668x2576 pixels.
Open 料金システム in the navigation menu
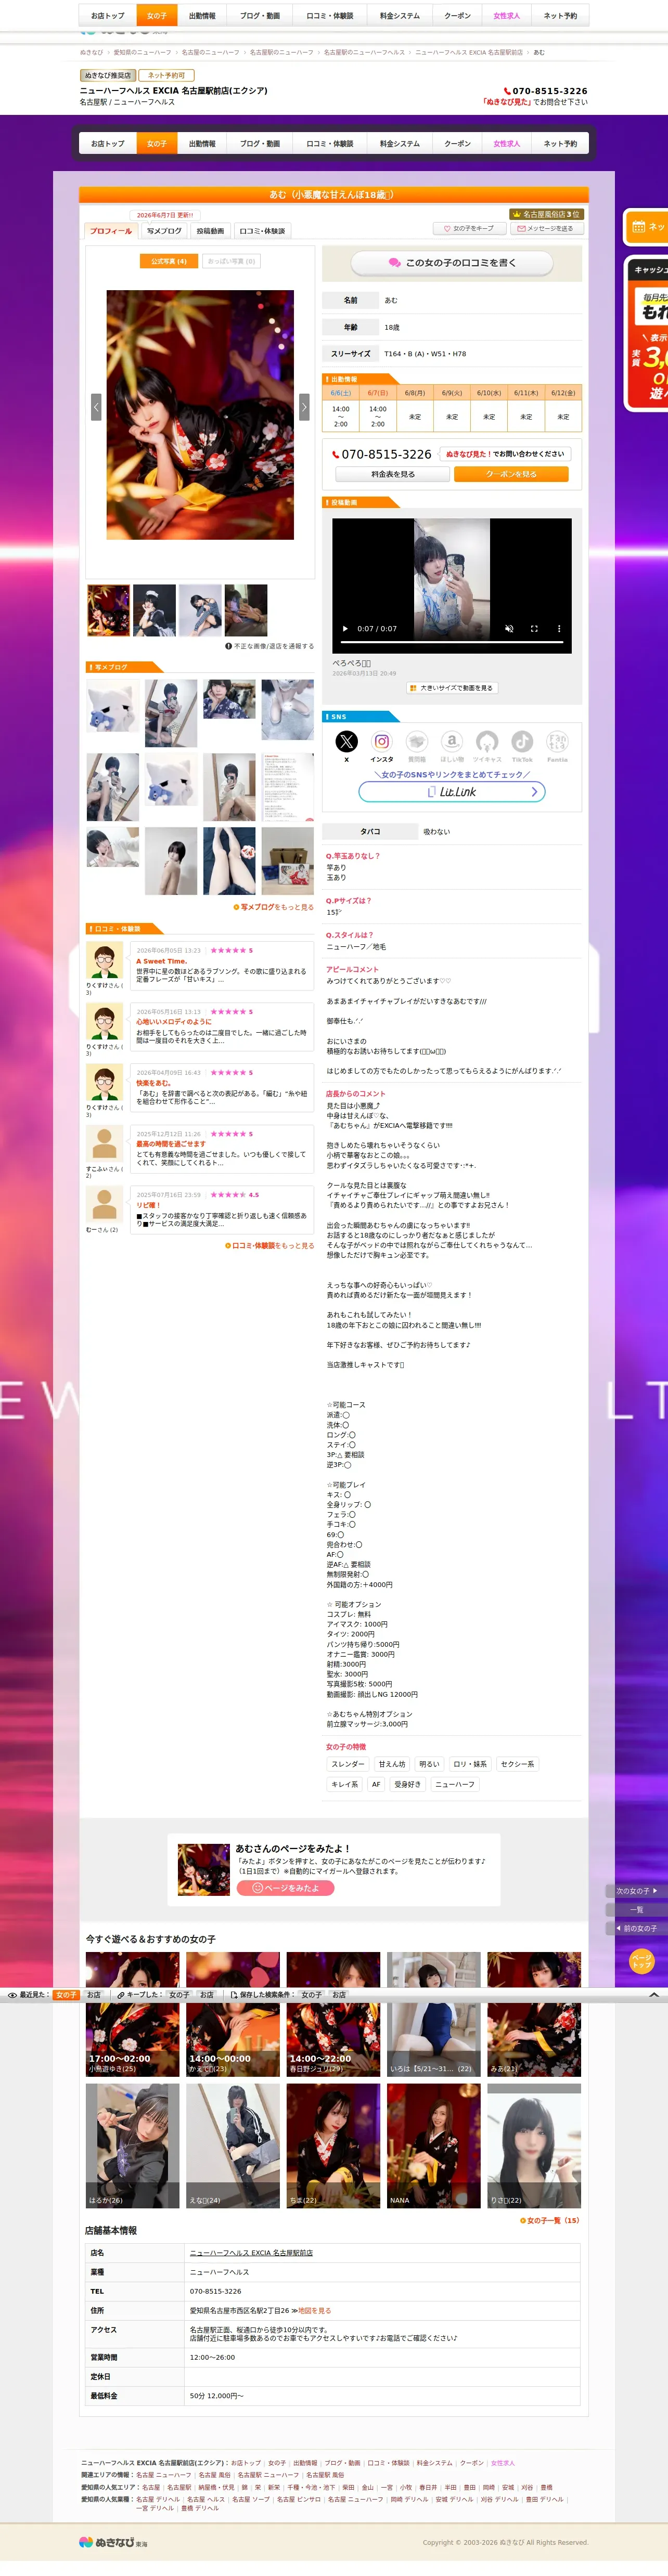(x=400, y=143)
